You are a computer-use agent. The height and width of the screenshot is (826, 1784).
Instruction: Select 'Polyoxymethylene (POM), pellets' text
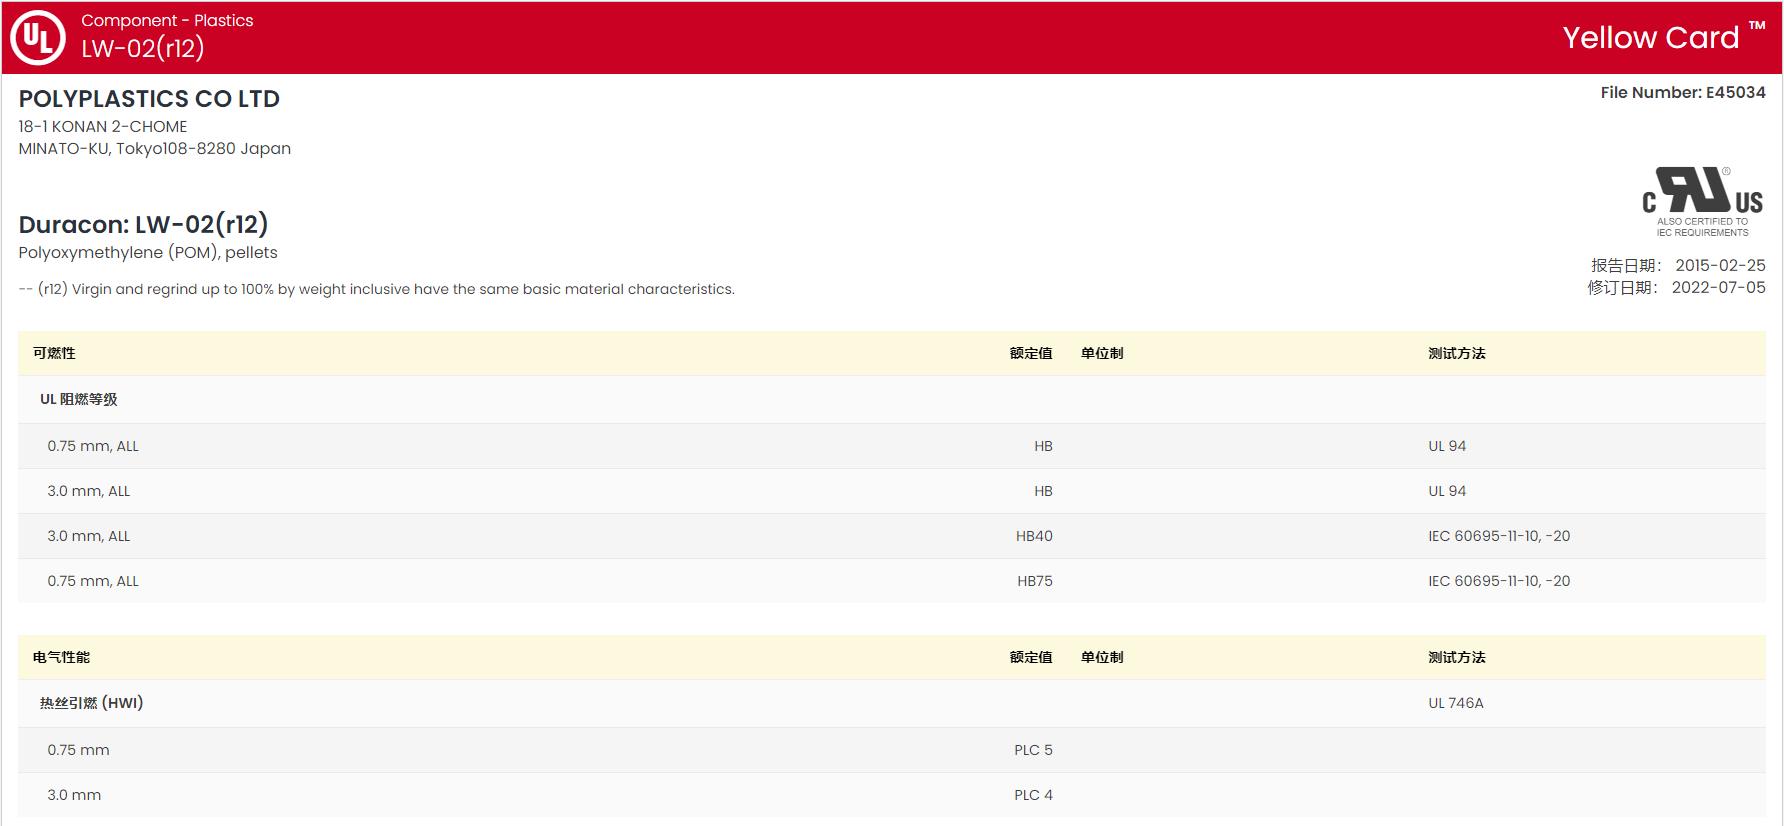pos(148,253)
